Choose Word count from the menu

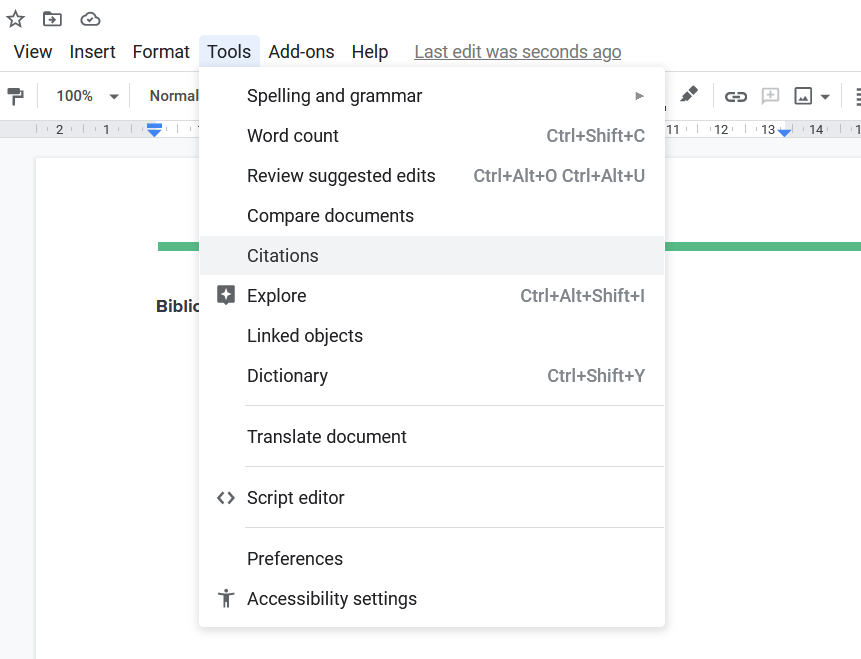coord(292,135)
